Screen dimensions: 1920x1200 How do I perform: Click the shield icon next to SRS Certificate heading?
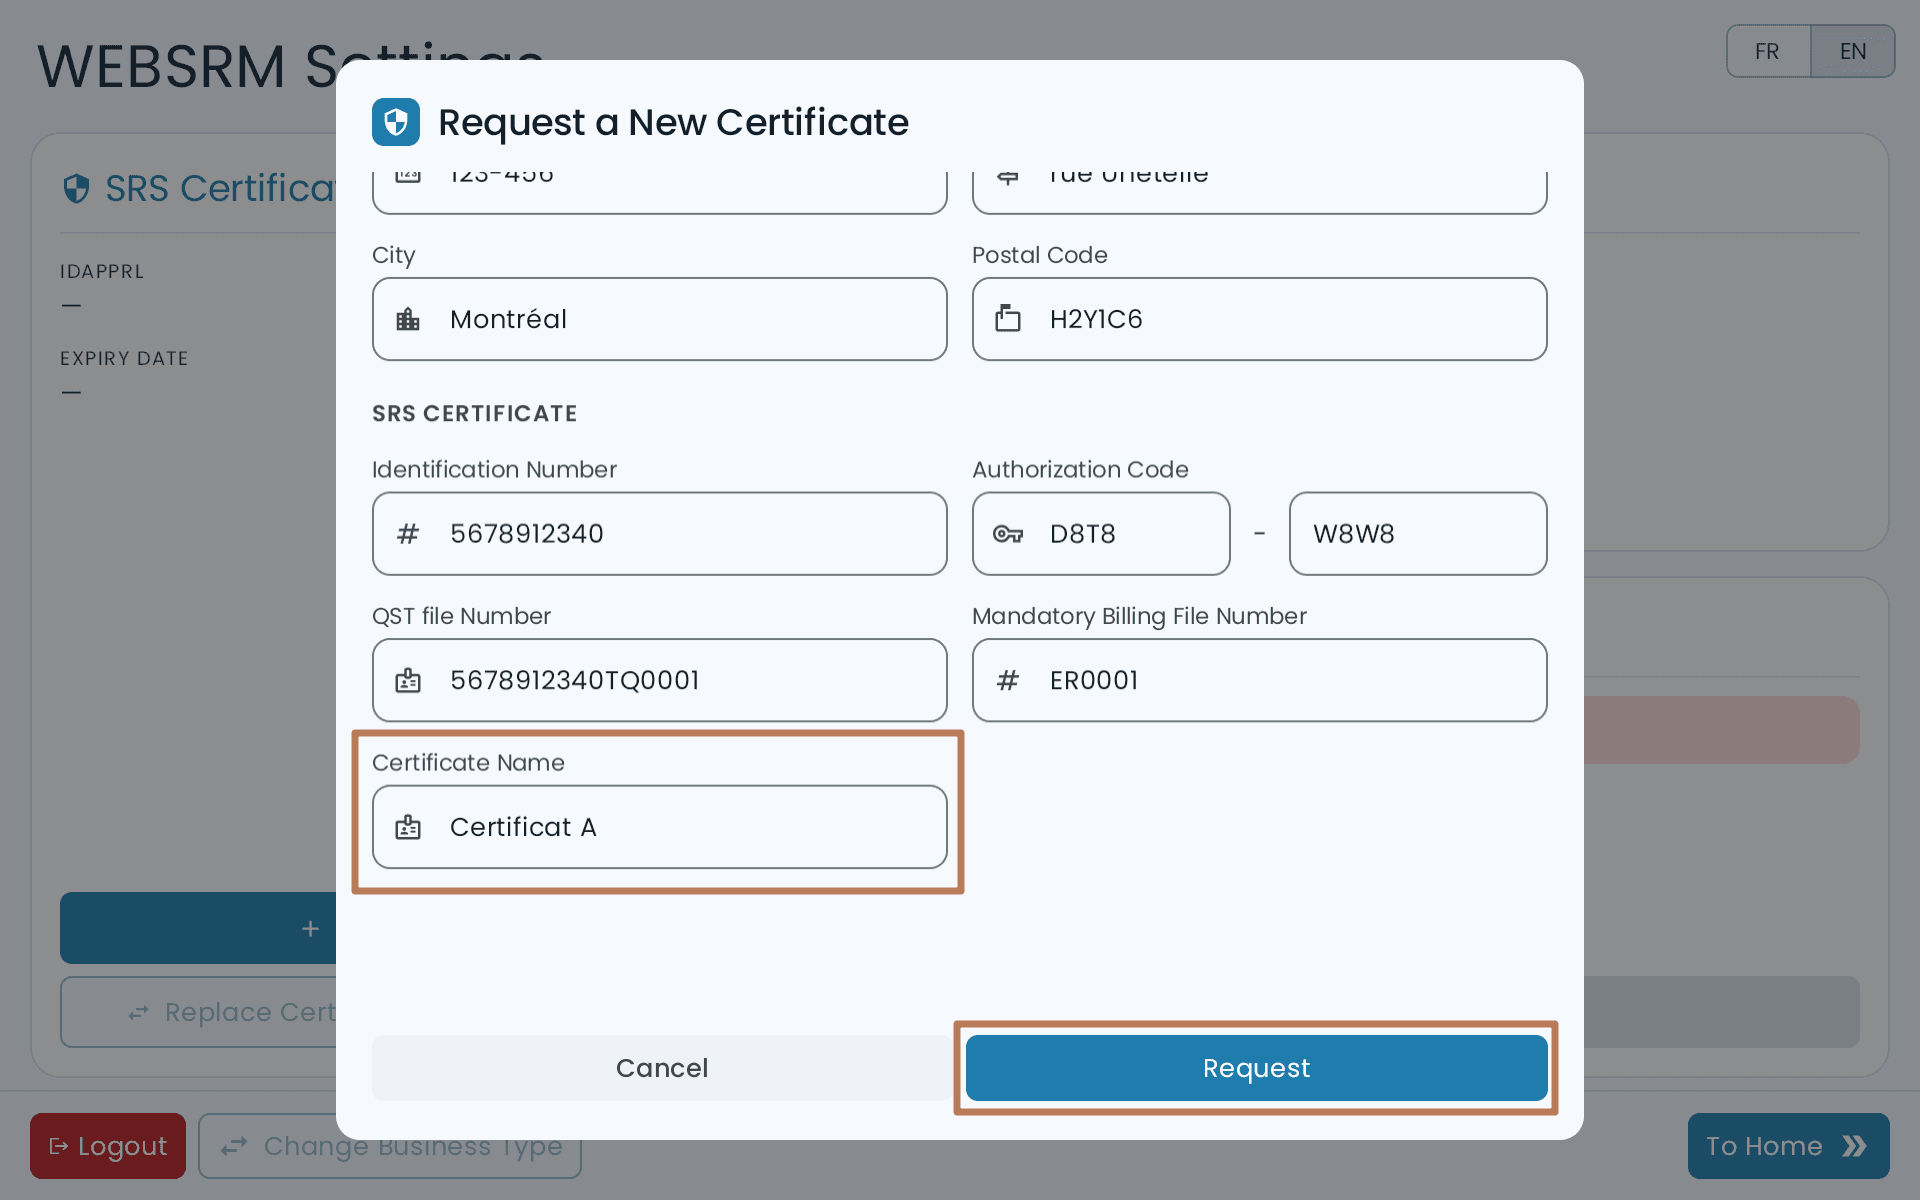(x=77, y=188)
